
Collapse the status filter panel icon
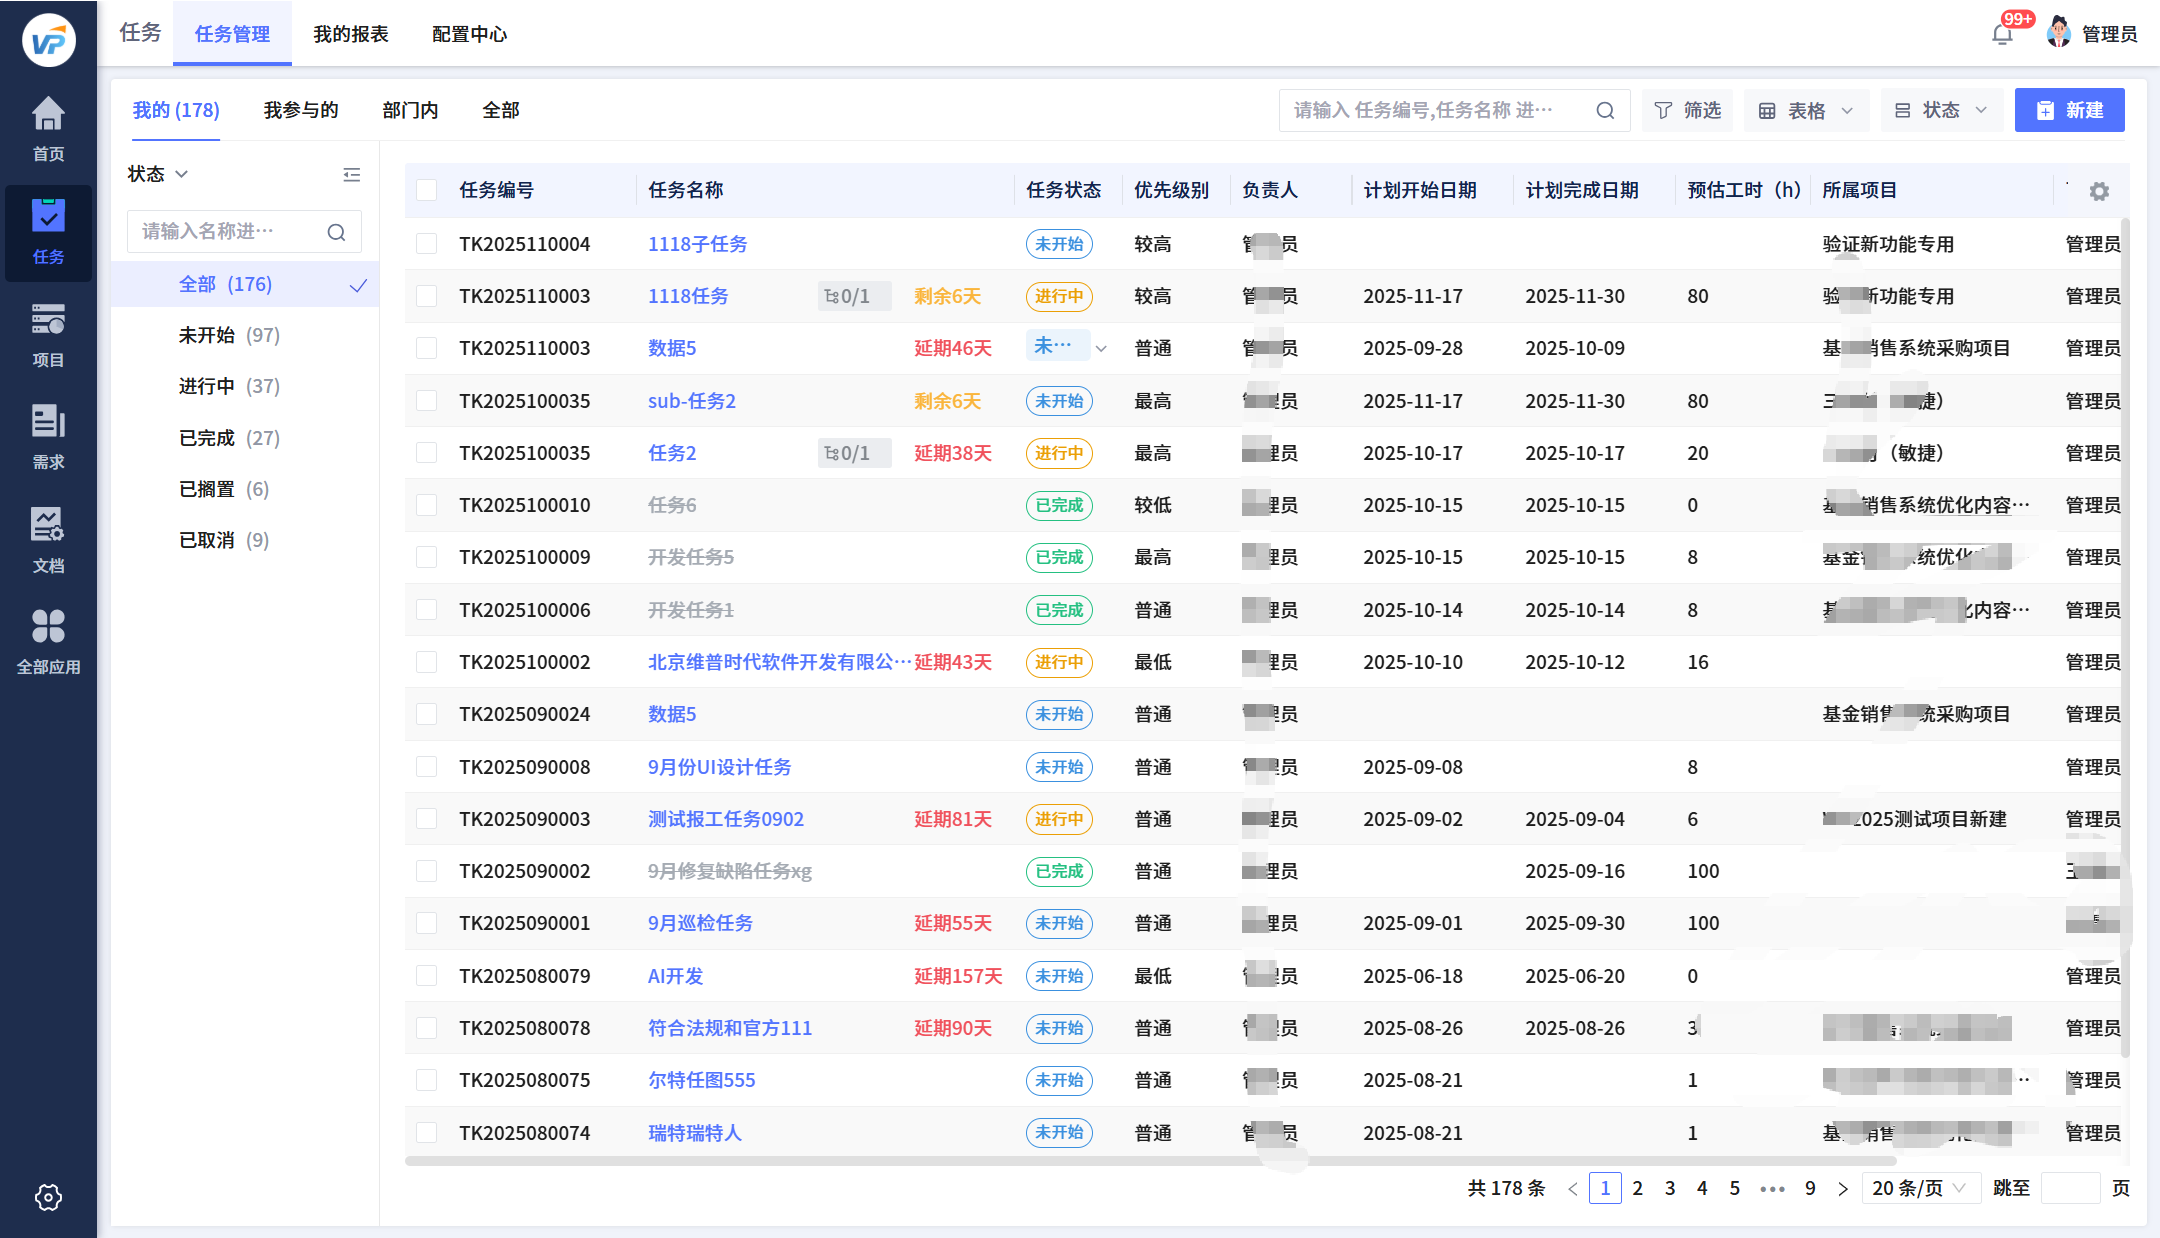pyautogui.click(x=351, y=175)
